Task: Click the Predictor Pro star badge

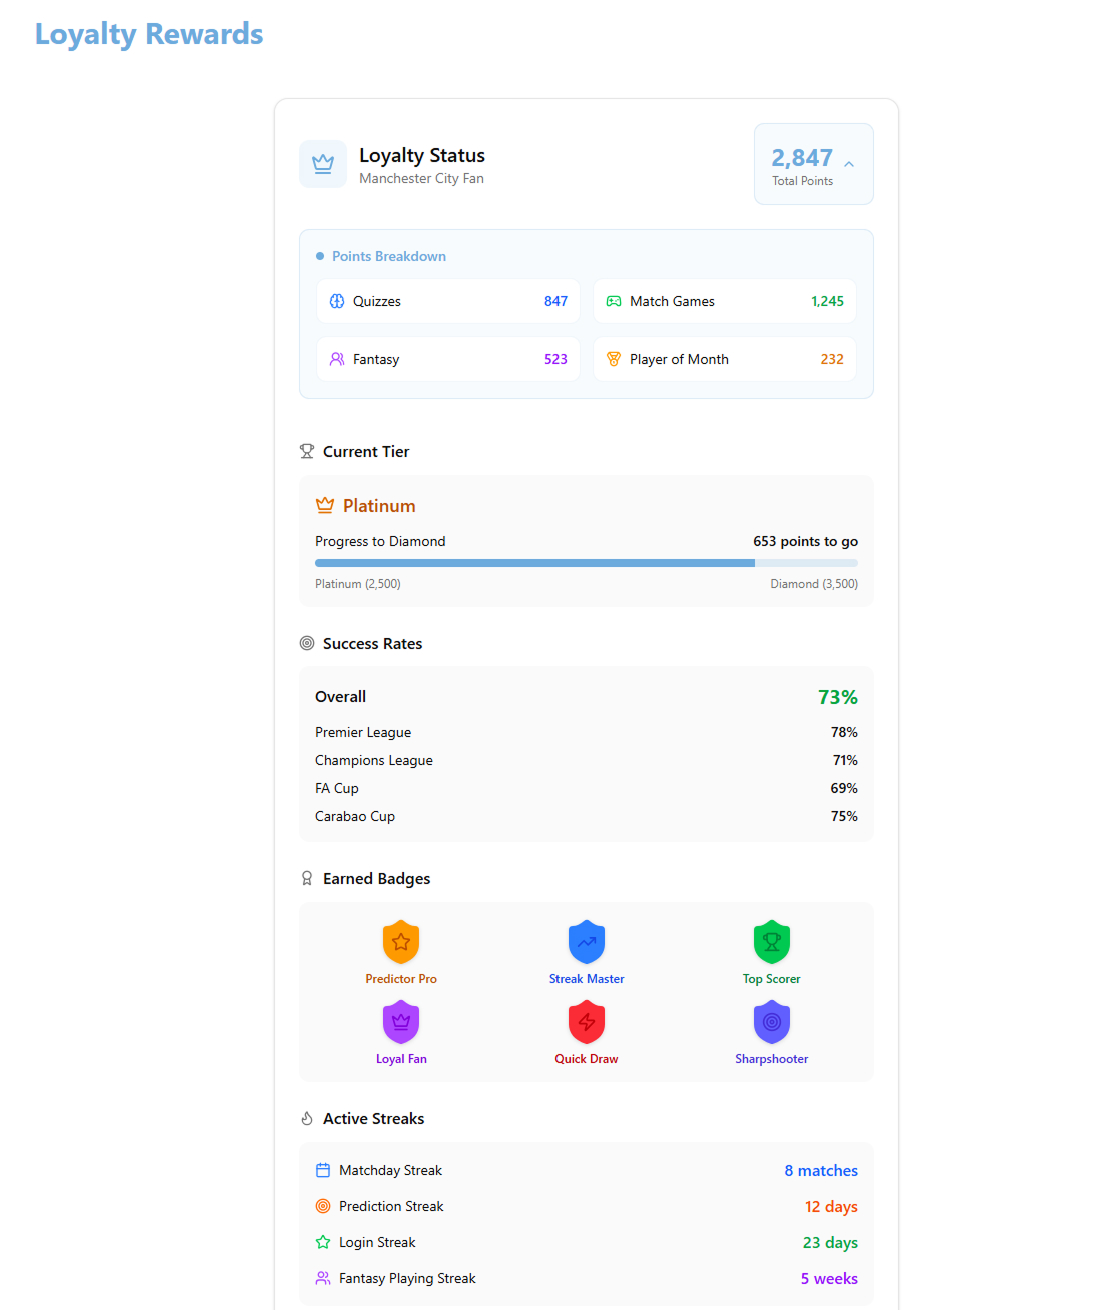Action: [x=401, y=941]
